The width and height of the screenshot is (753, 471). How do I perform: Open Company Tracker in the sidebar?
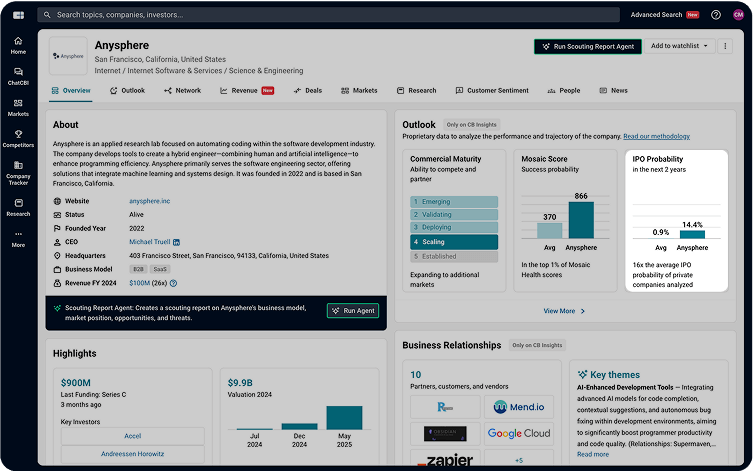[18, 173]
